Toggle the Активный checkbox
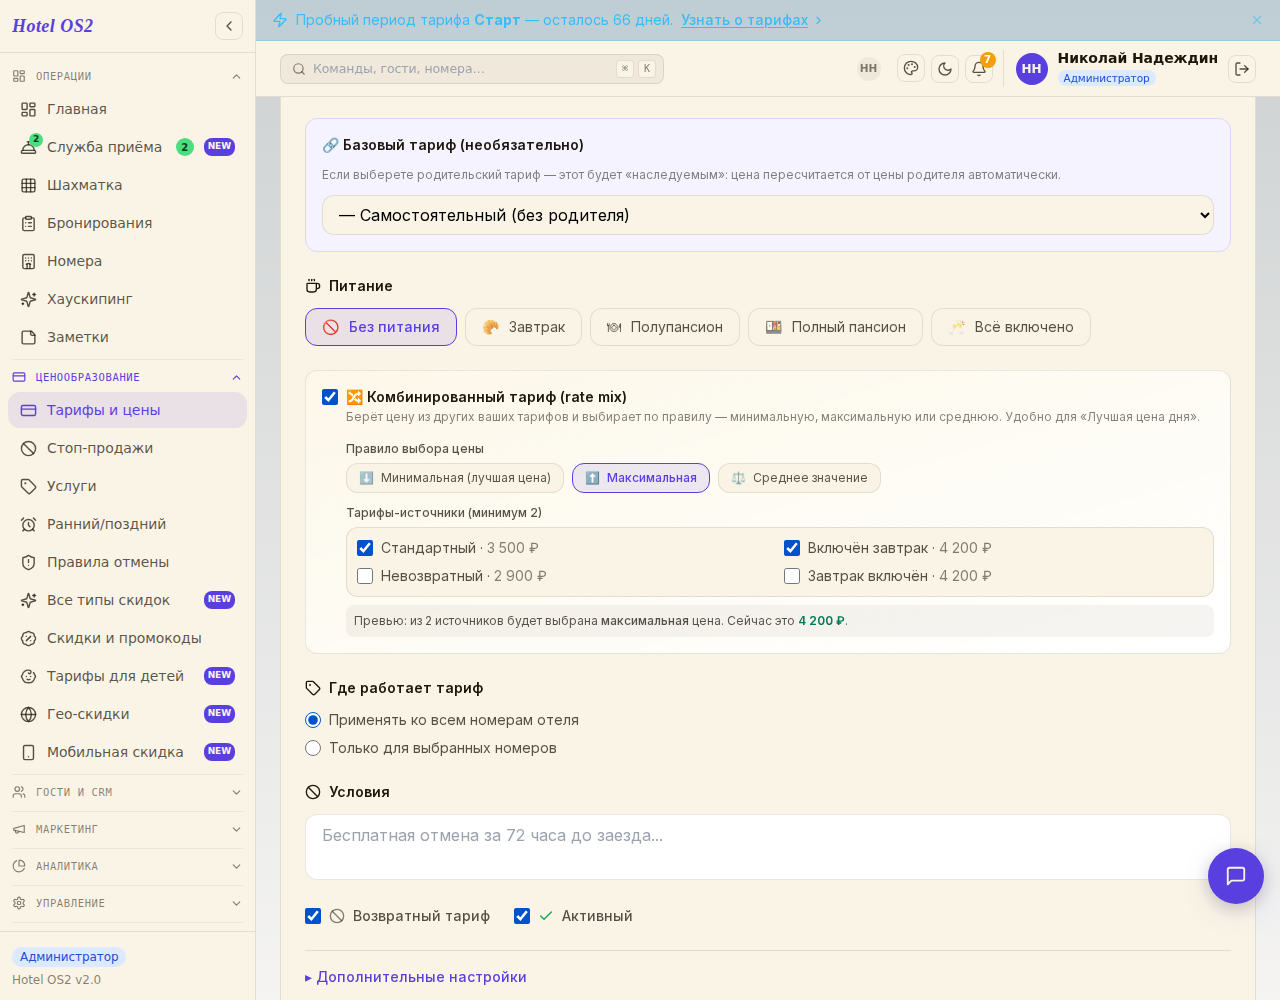The width and height of the screenshot is (1280, 1000). coord(522,916)
